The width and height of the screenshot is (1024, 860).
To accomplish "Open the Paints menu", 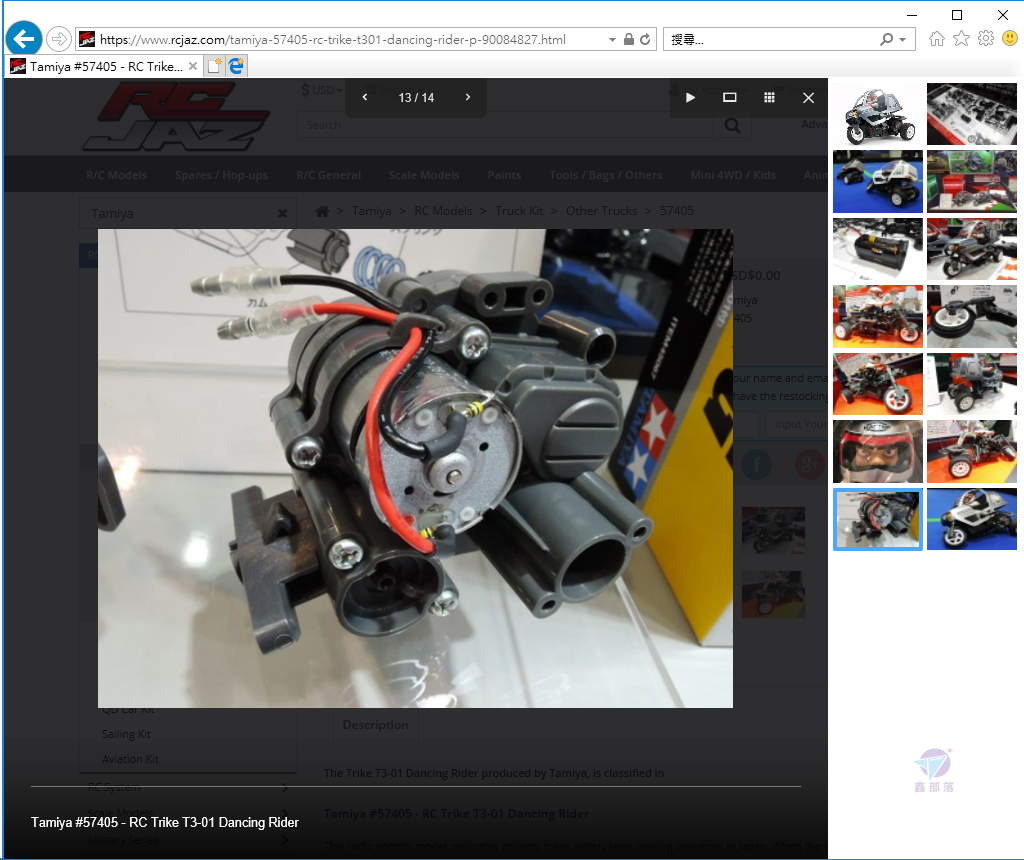I will point(504,175).
